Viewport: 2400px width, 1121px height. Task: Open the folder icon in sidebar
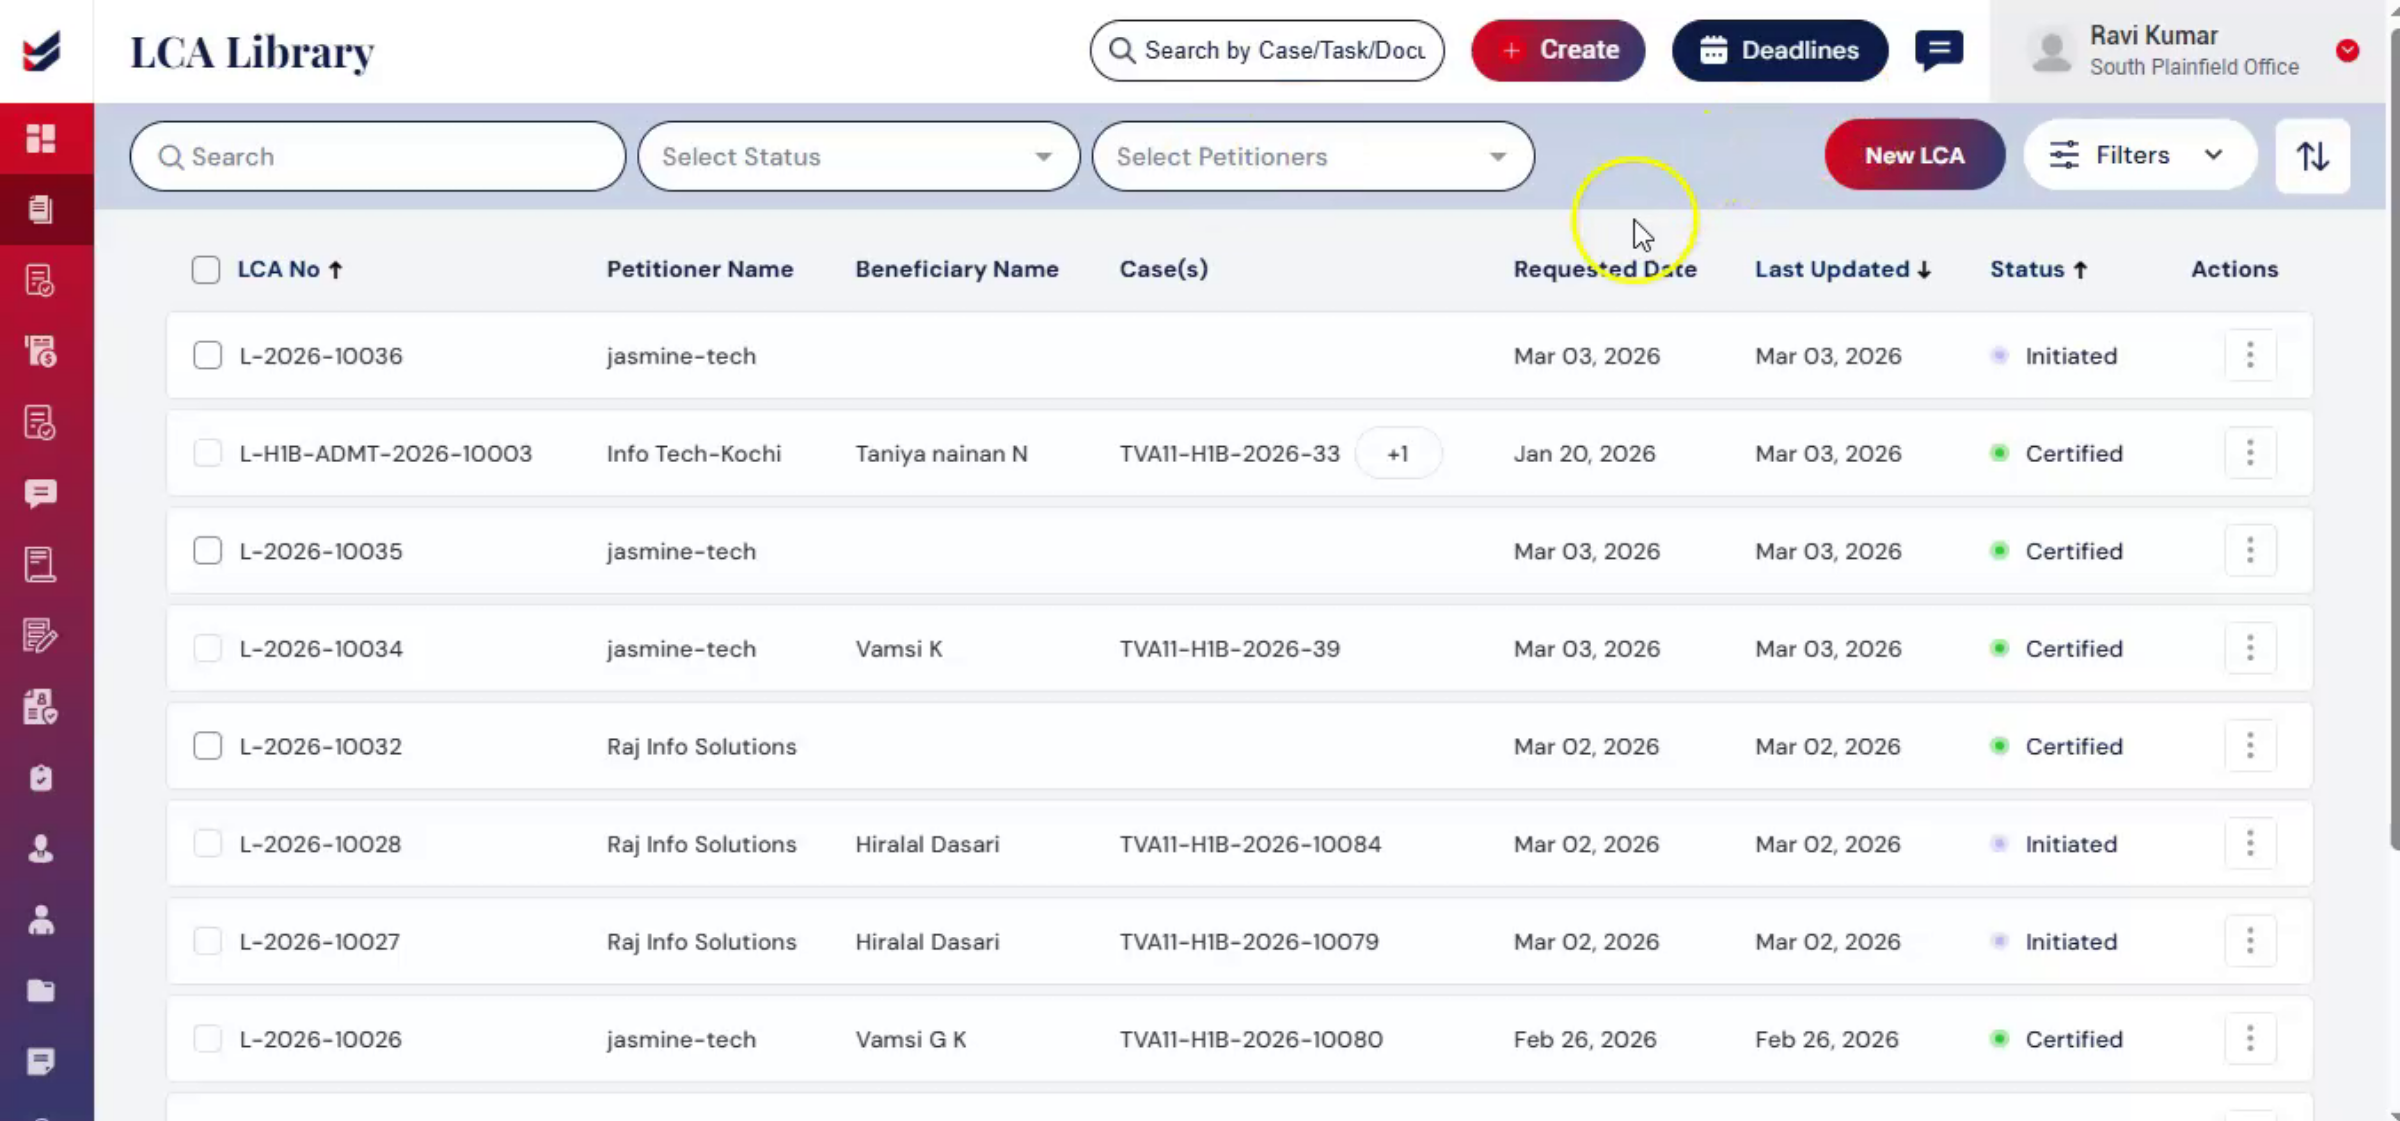click(x=41, y=990)
